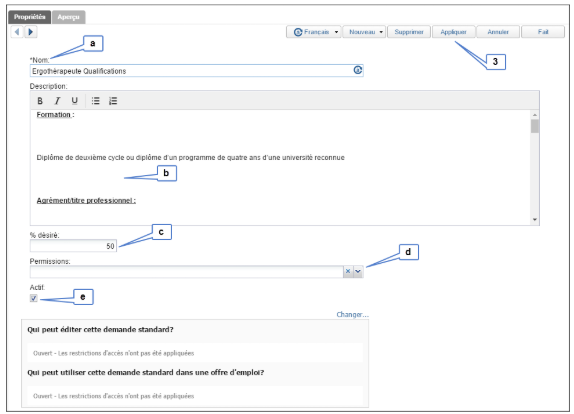Open the Changer... link
This screenshot has width=574, height=414.
[353, 314]
